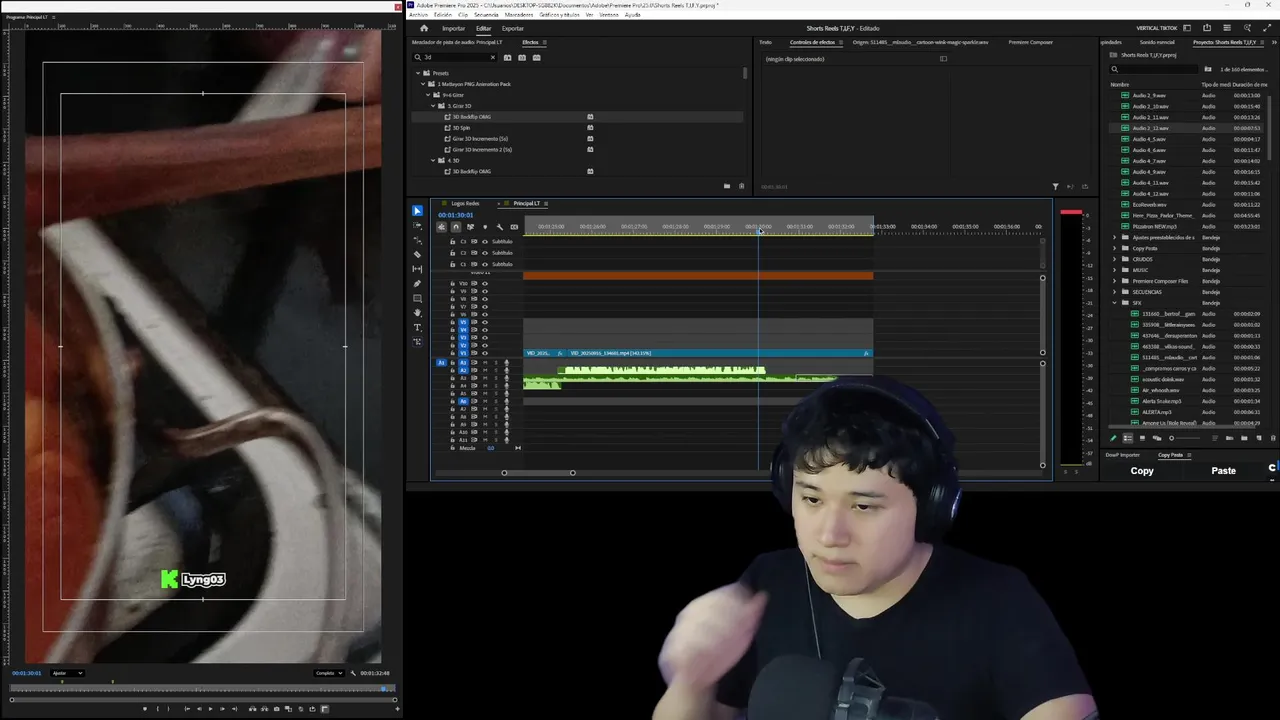Screen dimensions: 1280x720
Task: Clear the 3d search field
Action: tap(492, 57)
